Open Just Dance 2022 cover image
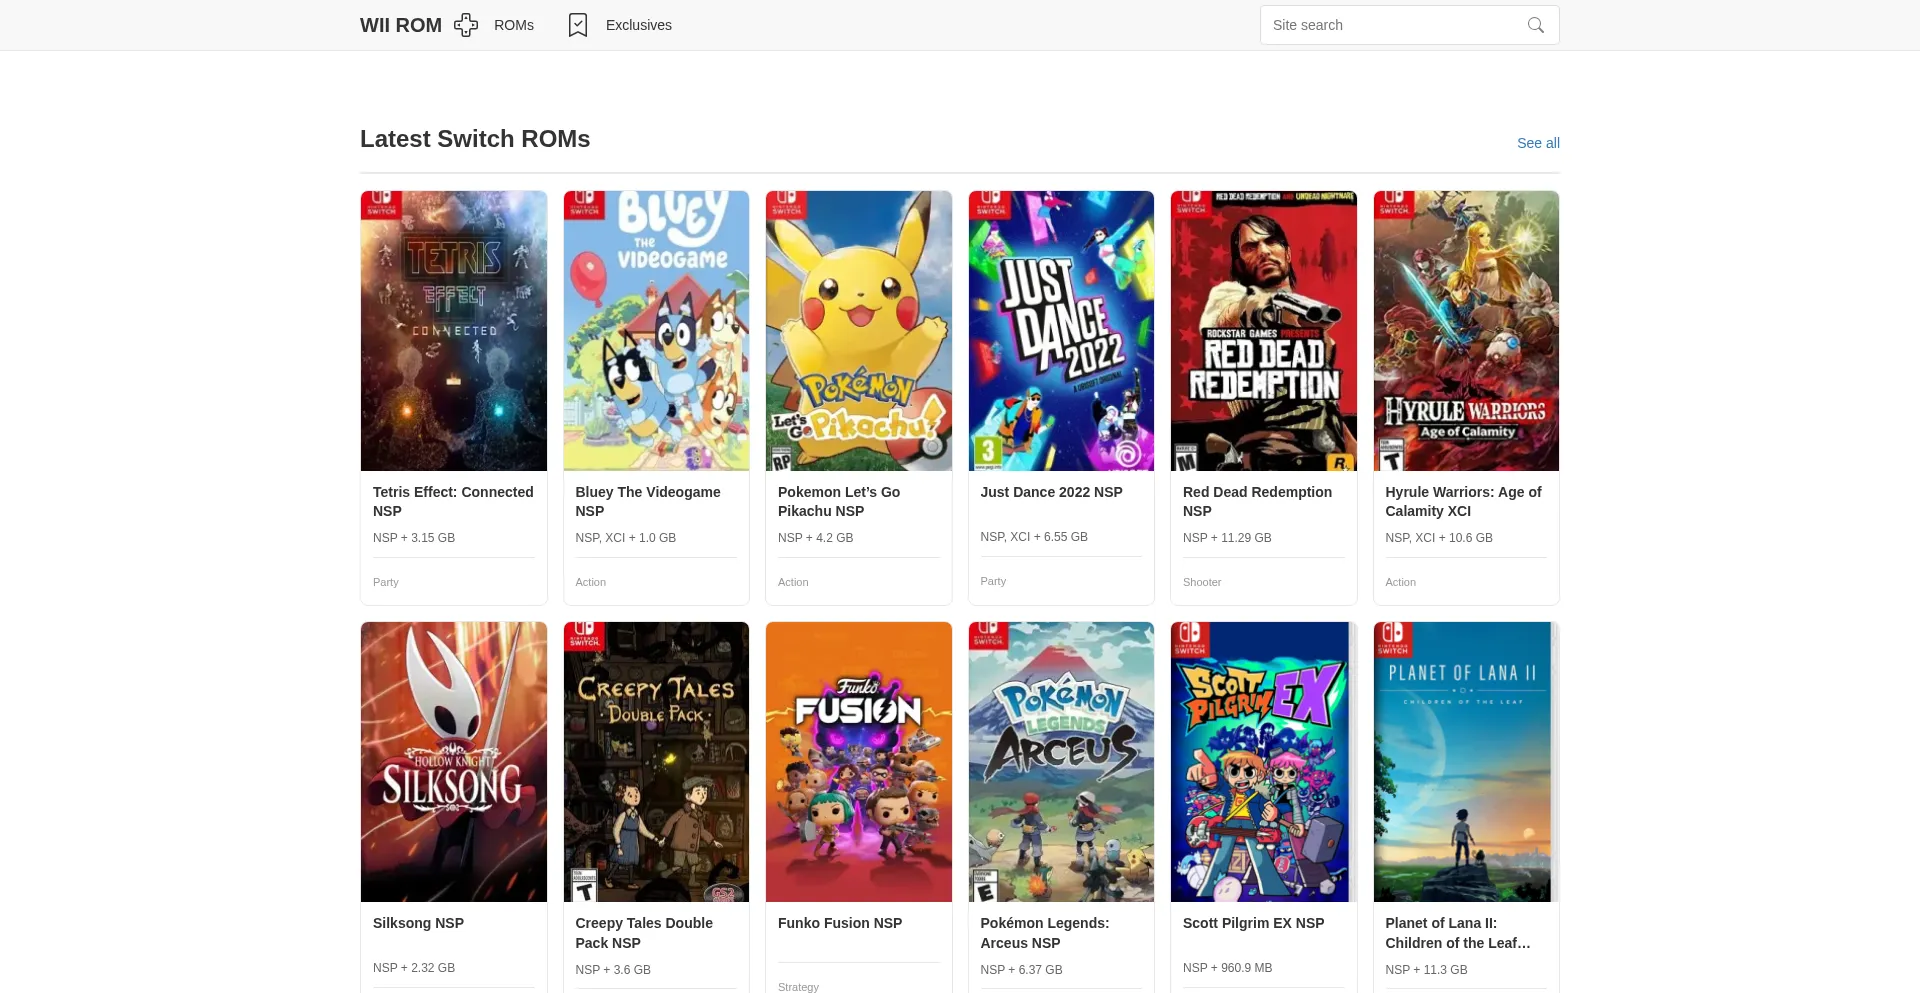Screen dimensions: 1920x993 click(1061, 331)
